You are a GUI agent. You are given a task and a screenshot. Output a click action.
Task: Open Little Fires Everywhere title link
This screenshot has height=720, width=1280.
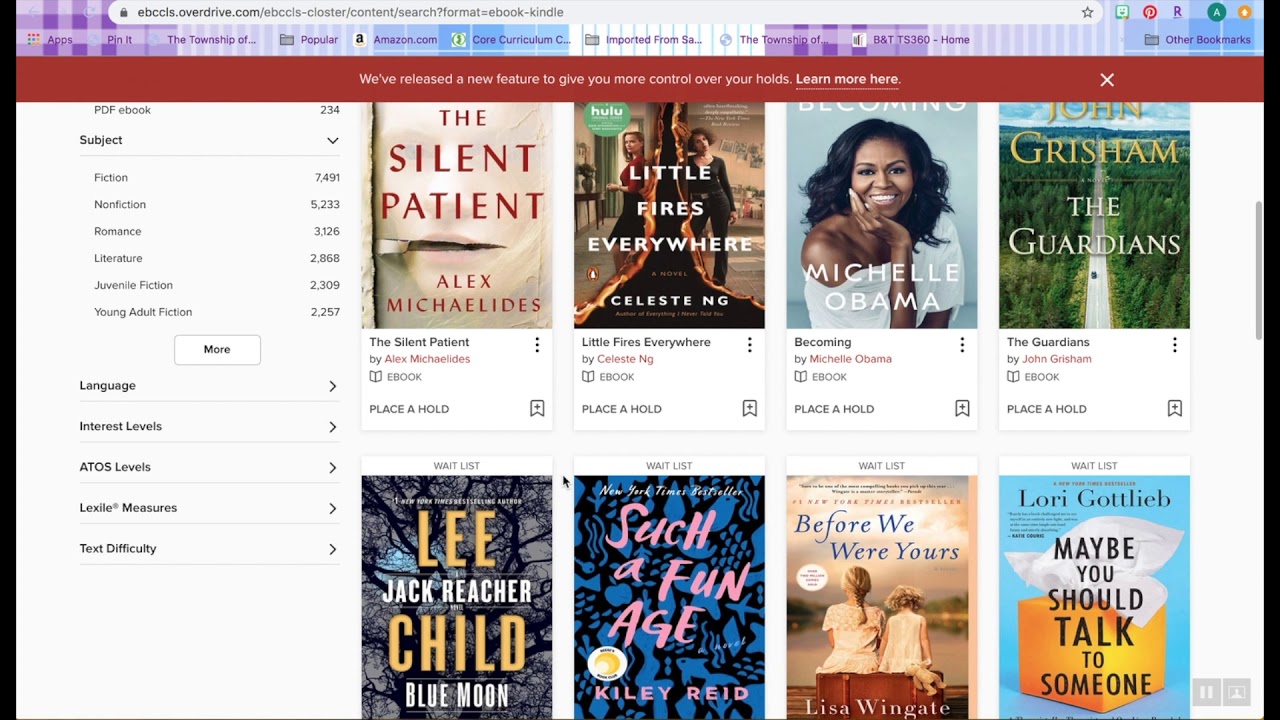(646, 342)
